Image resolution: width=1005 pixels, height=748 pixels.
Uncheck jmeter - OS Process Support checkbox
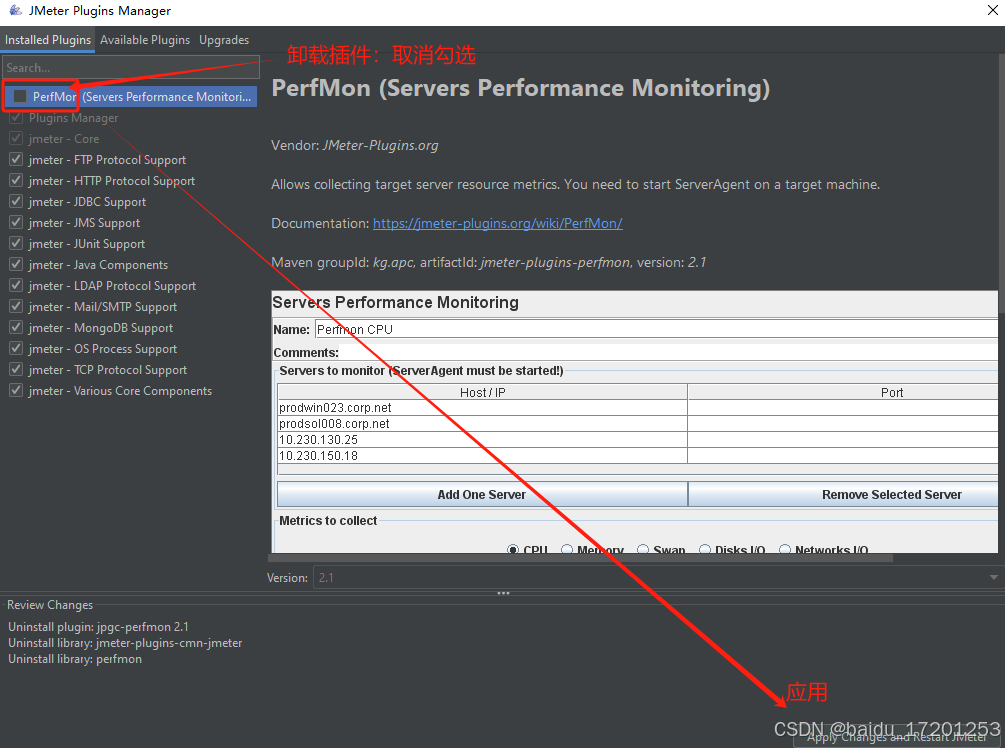[x=17, y=349]
